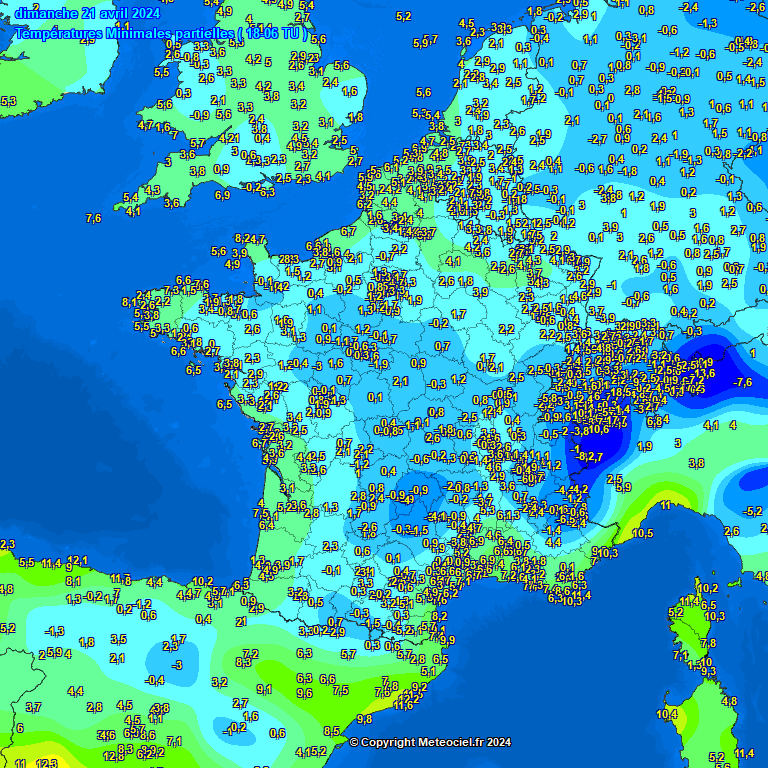Click the 9,8 temperature value
The width and height of the screenshot is (768, 768).
point(364,719)
